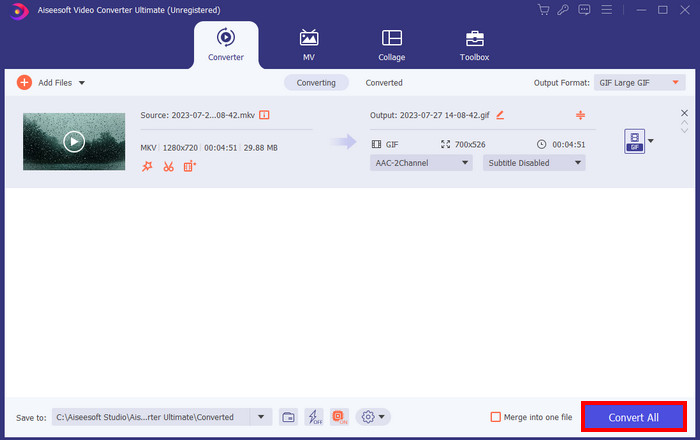Click the key register icon
700x440 pixels.
(563, 9)
